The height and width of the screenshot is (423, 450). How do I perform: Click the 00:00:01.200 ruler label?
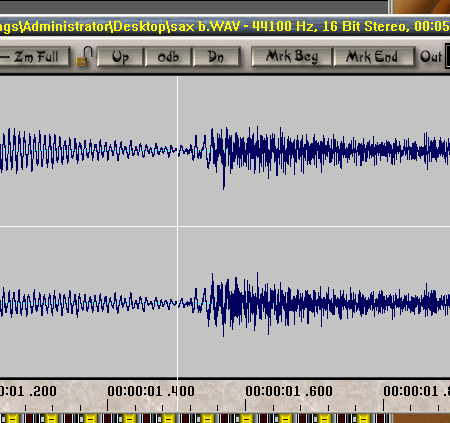pyautogui.click(x=28, y=391)
